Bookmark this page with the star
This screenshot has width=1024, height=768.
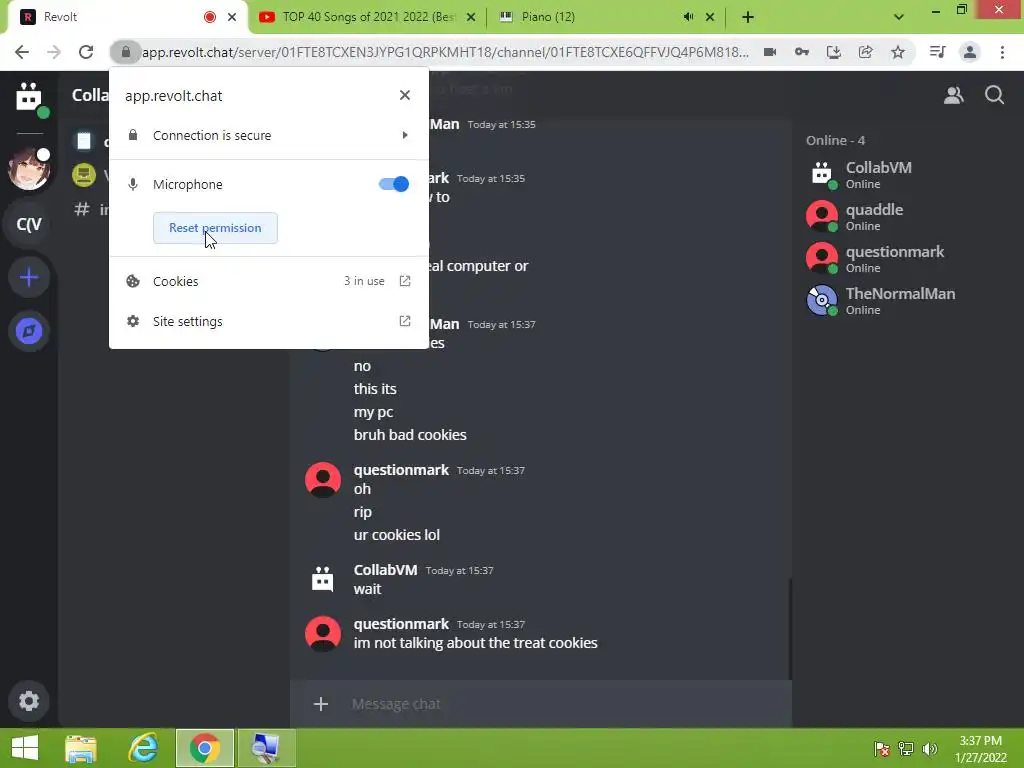point(898,52)
